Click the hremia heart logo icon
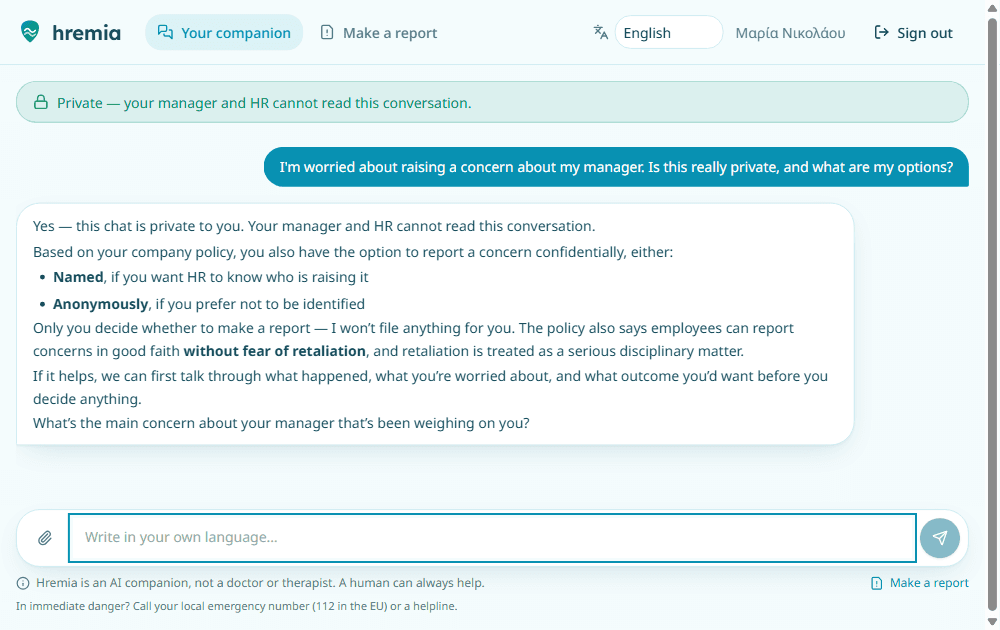 (29, 32)
